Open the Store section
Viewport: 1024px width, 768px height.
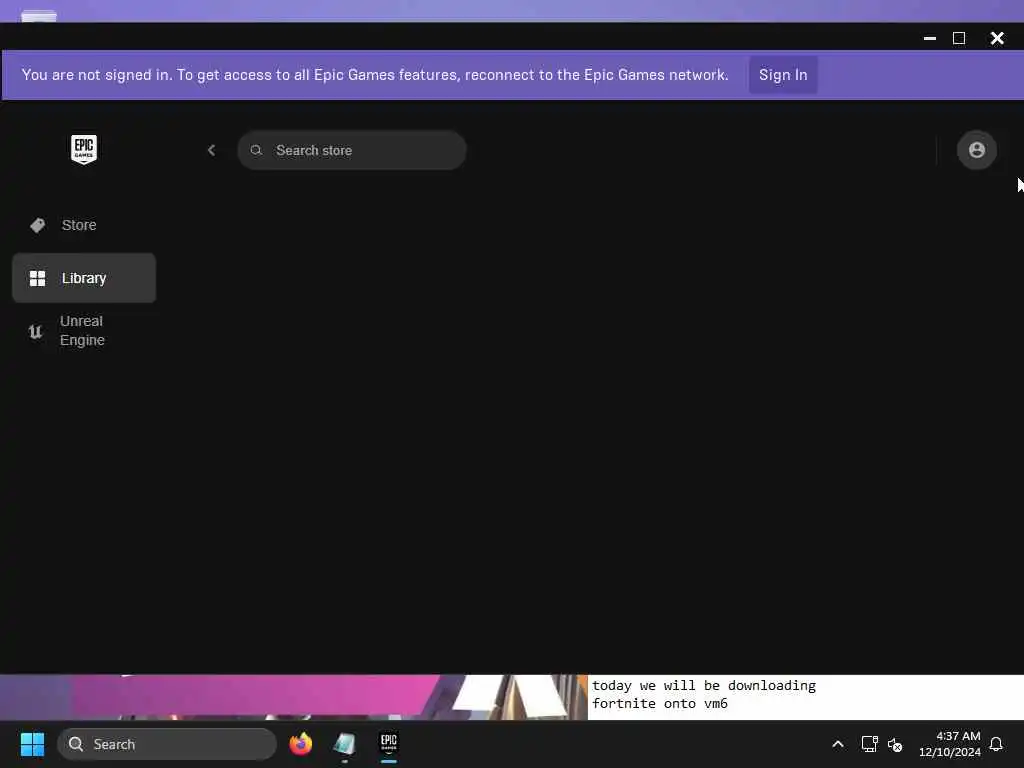pos(84,225)
